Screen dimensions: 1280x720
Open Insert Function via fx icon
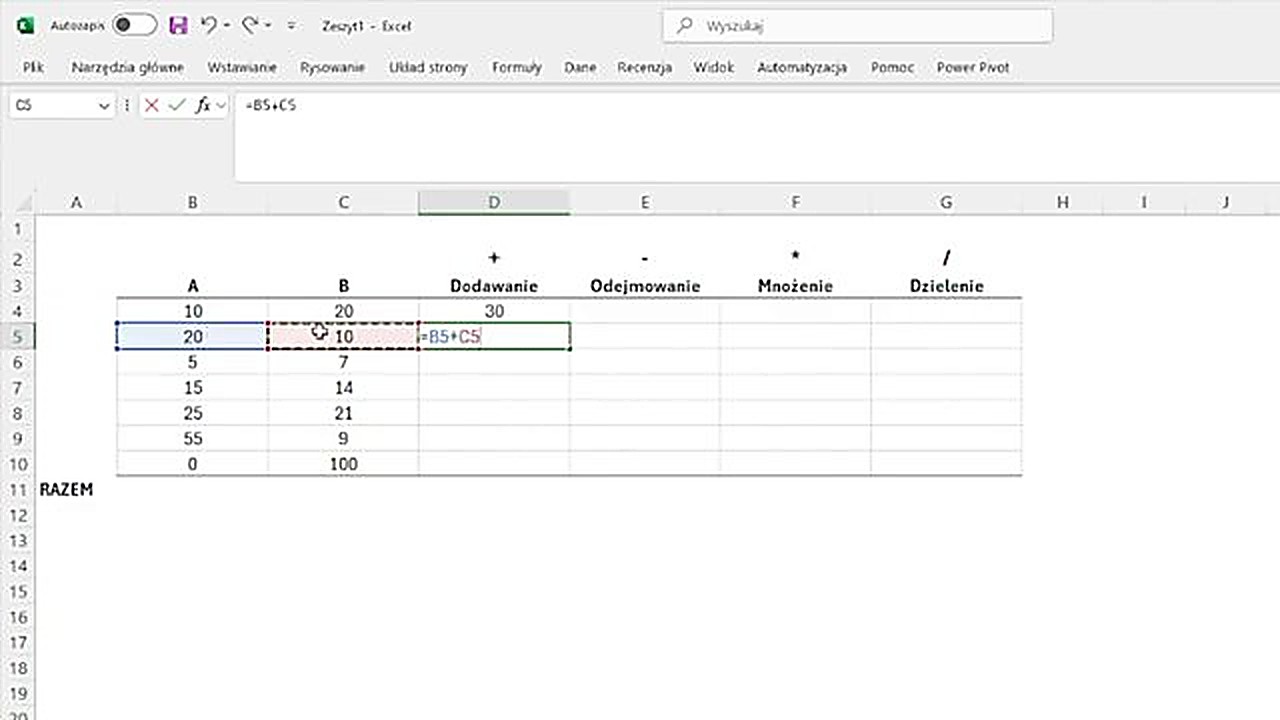click(x=203, y=105)
